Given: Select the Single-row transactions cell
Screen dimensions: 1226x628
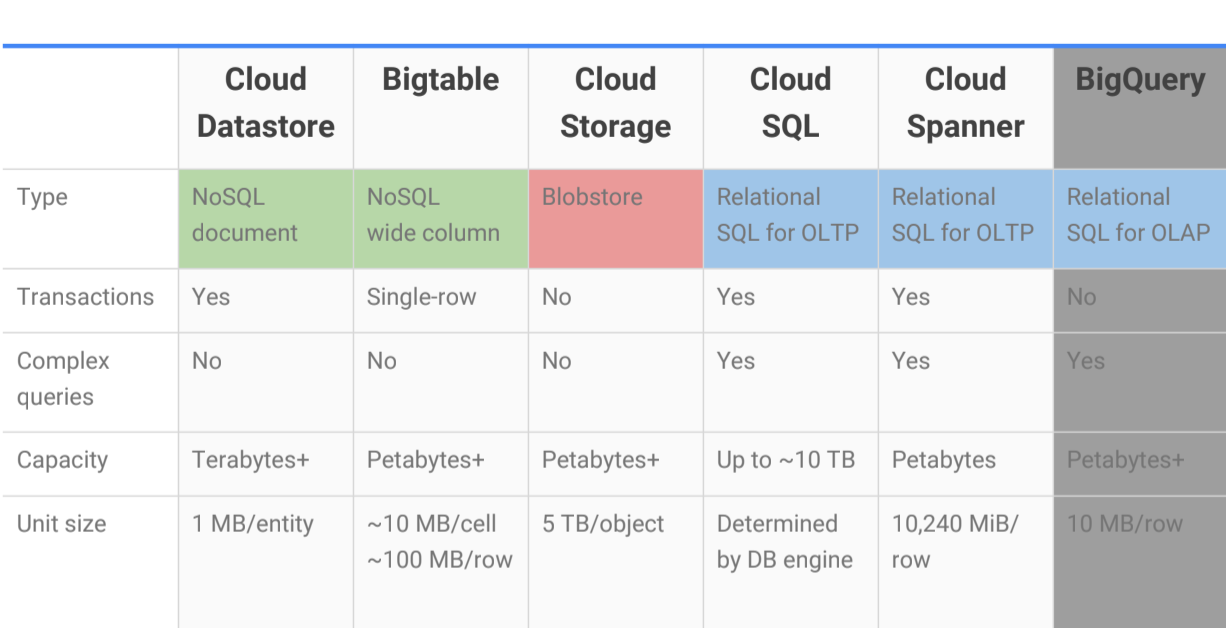Looking at the screenshot, I should 421,297.
